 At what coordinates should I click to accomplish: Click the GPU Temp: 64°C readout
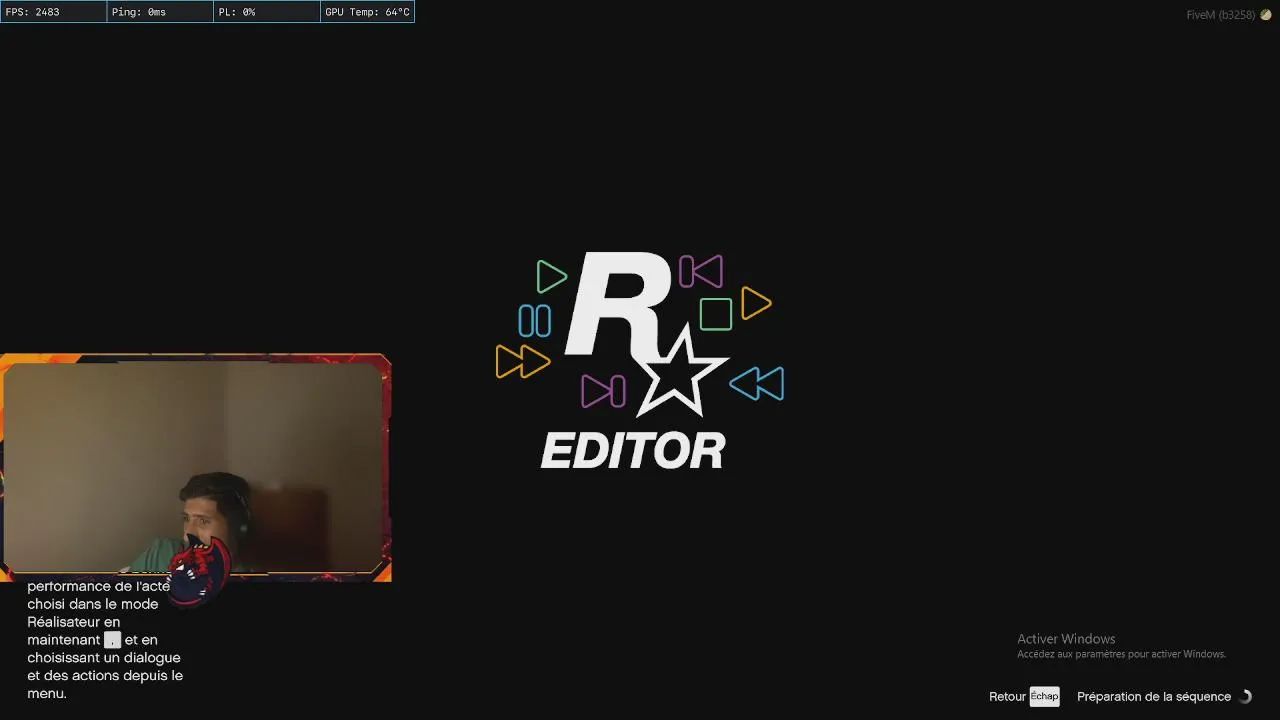[367, 12]
